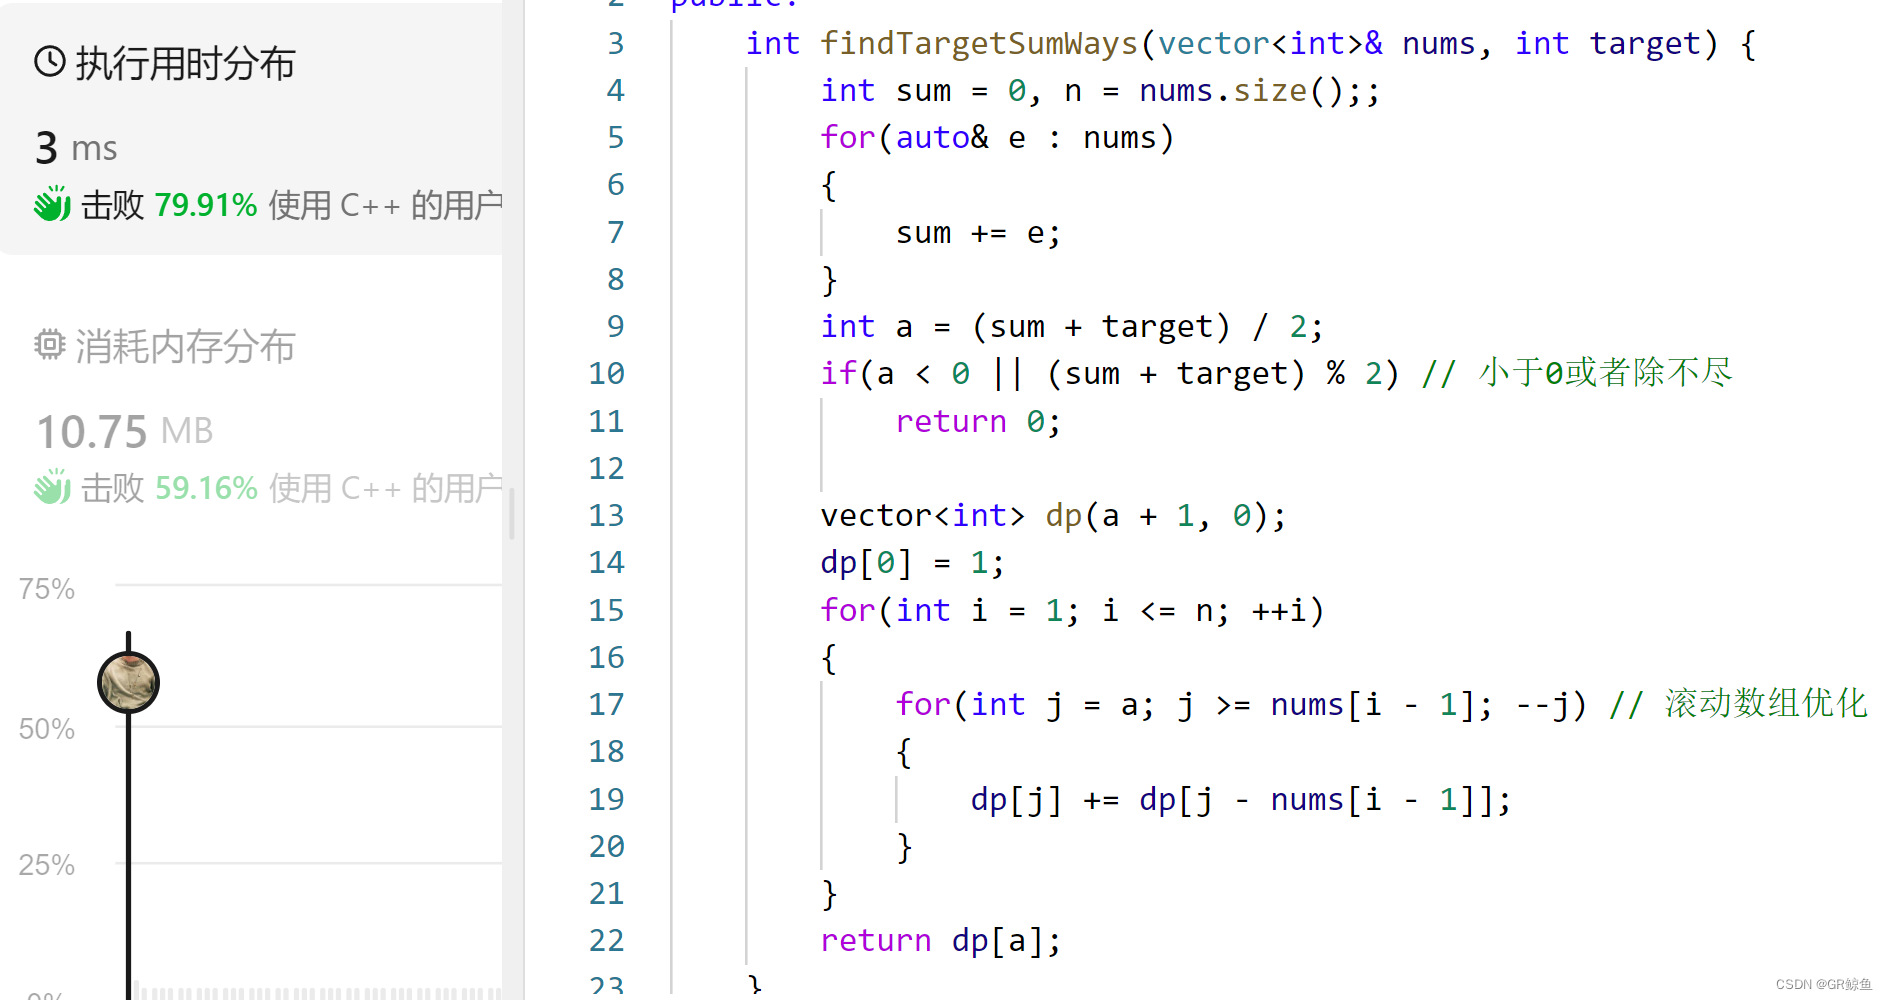1888x1000 pixels.
Task: Click the 'return 0;' statement
Action: click(x=978, y=422)
